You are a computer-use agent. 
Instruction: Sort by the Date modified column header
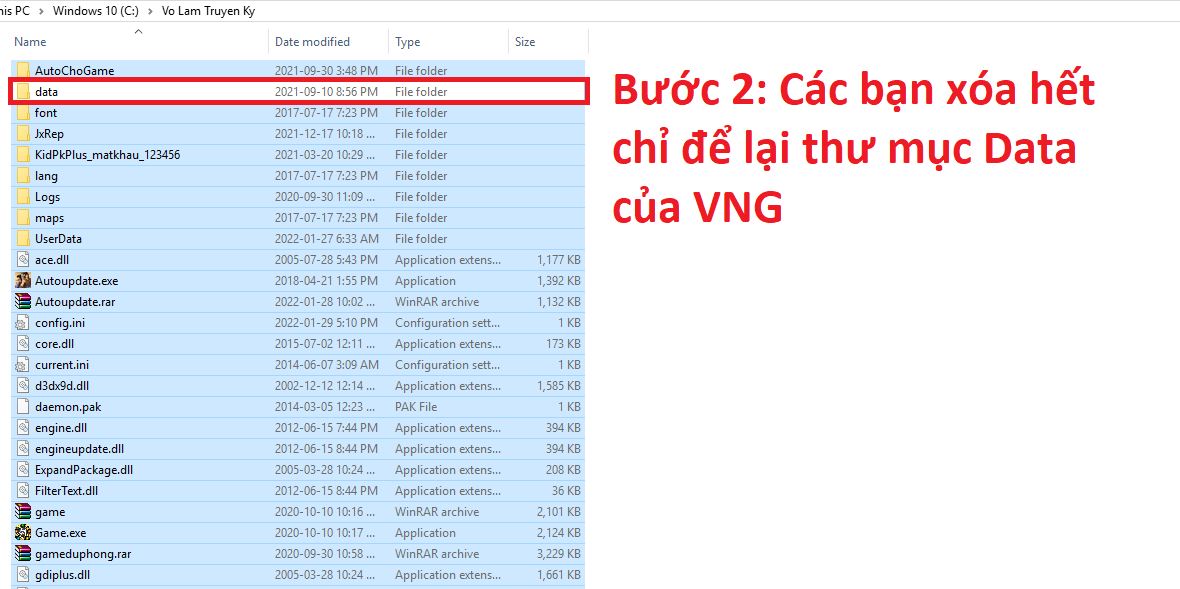(312, 42)
